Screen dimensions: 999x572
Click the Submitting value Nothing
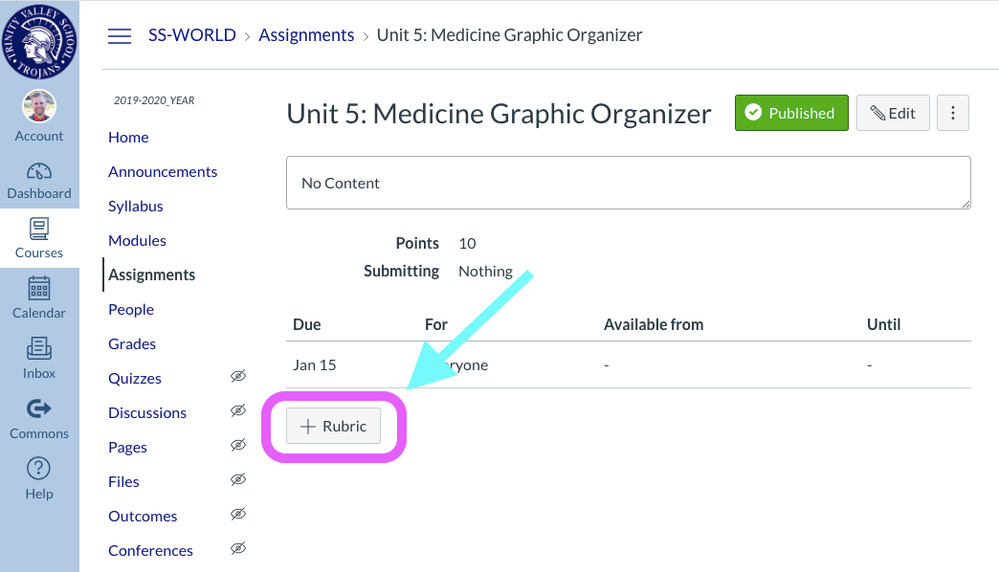pyautogui.click(x=485, y=271)
